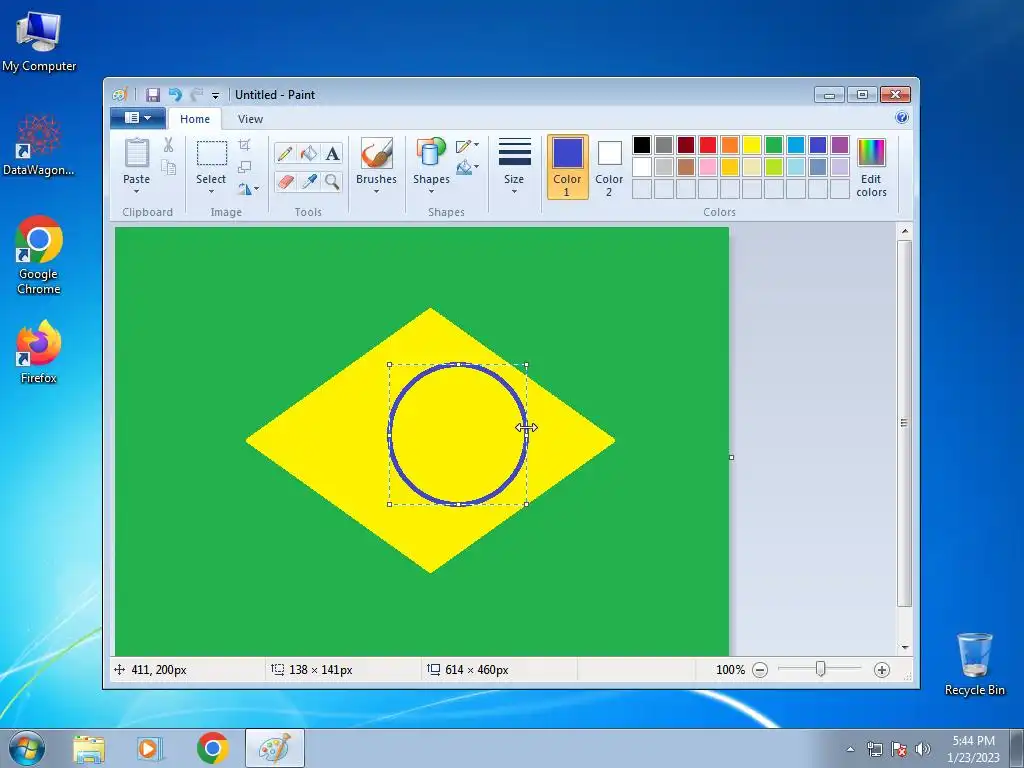This screenshot has width=1024, height=768.
Task: Expand the Brushes dropdown arrow
Action: (x=377, y=191)
